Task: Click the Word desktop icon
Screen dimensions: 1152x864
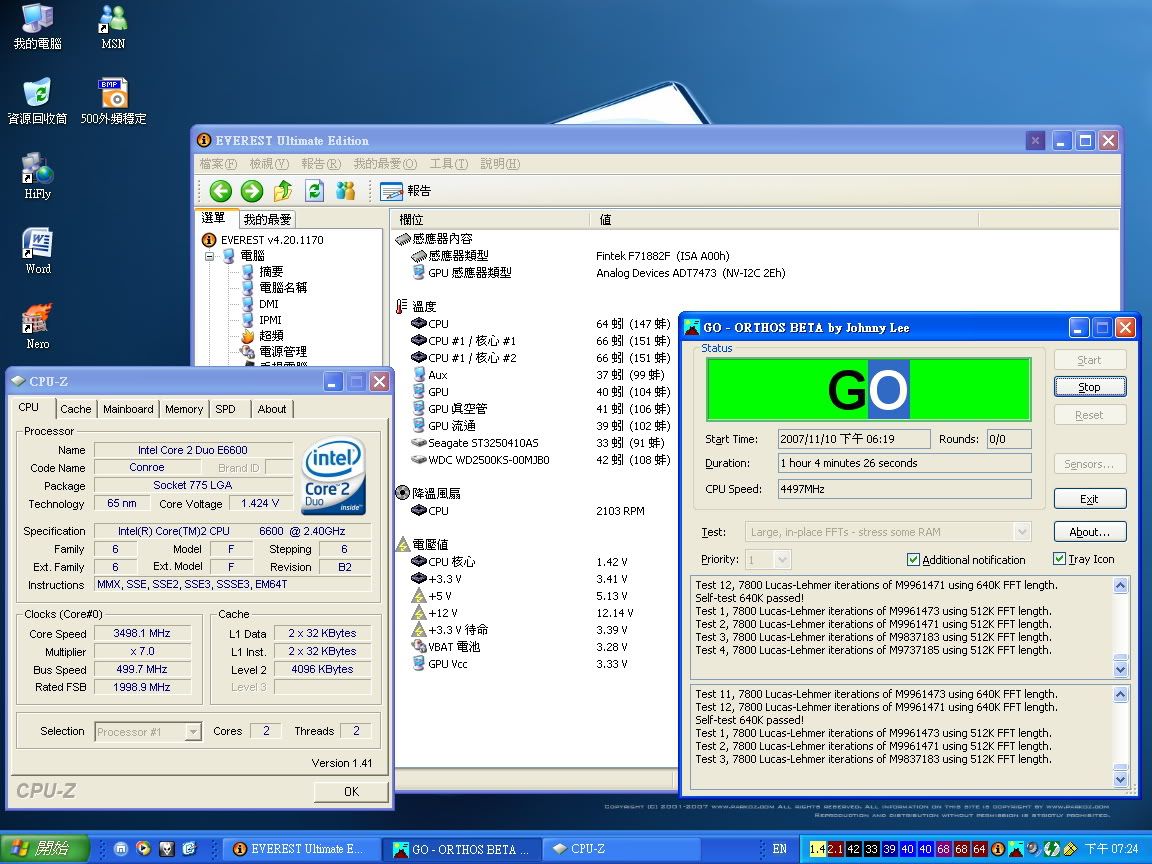Action: pyautogui.click(x=37, y=247)
